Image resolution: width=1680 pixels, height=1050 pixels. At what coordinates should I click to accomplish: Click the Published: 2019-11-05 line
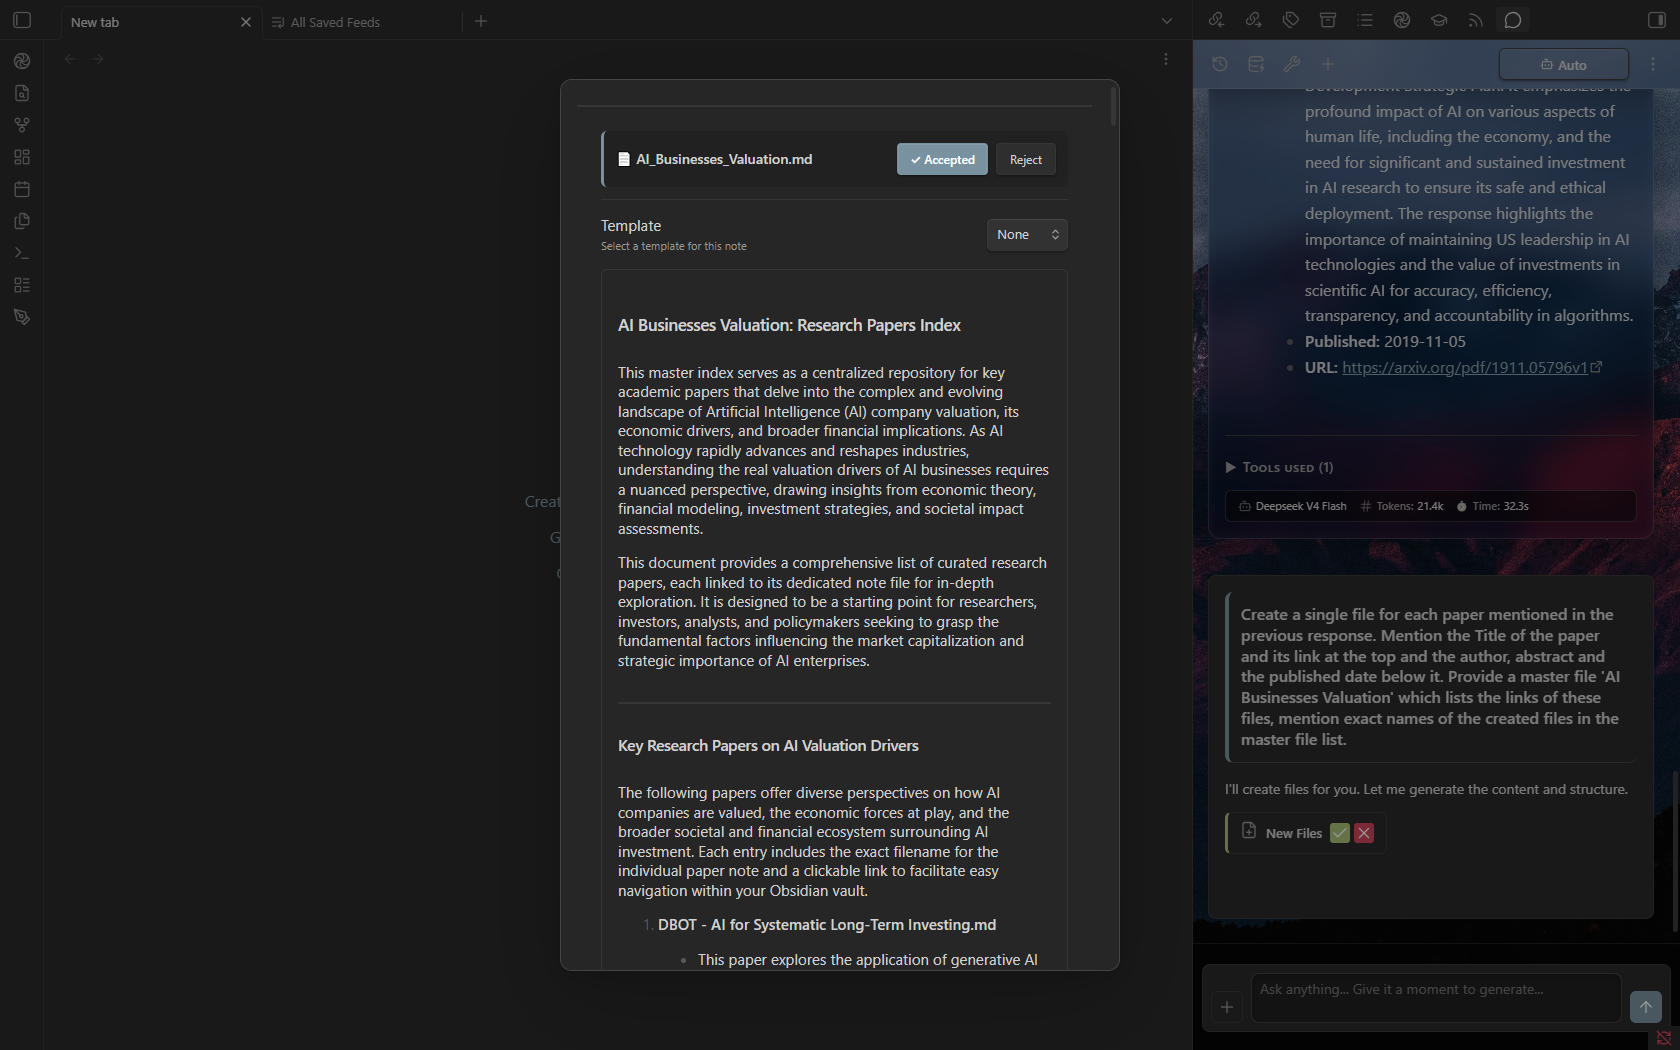tap(1385, 342)
